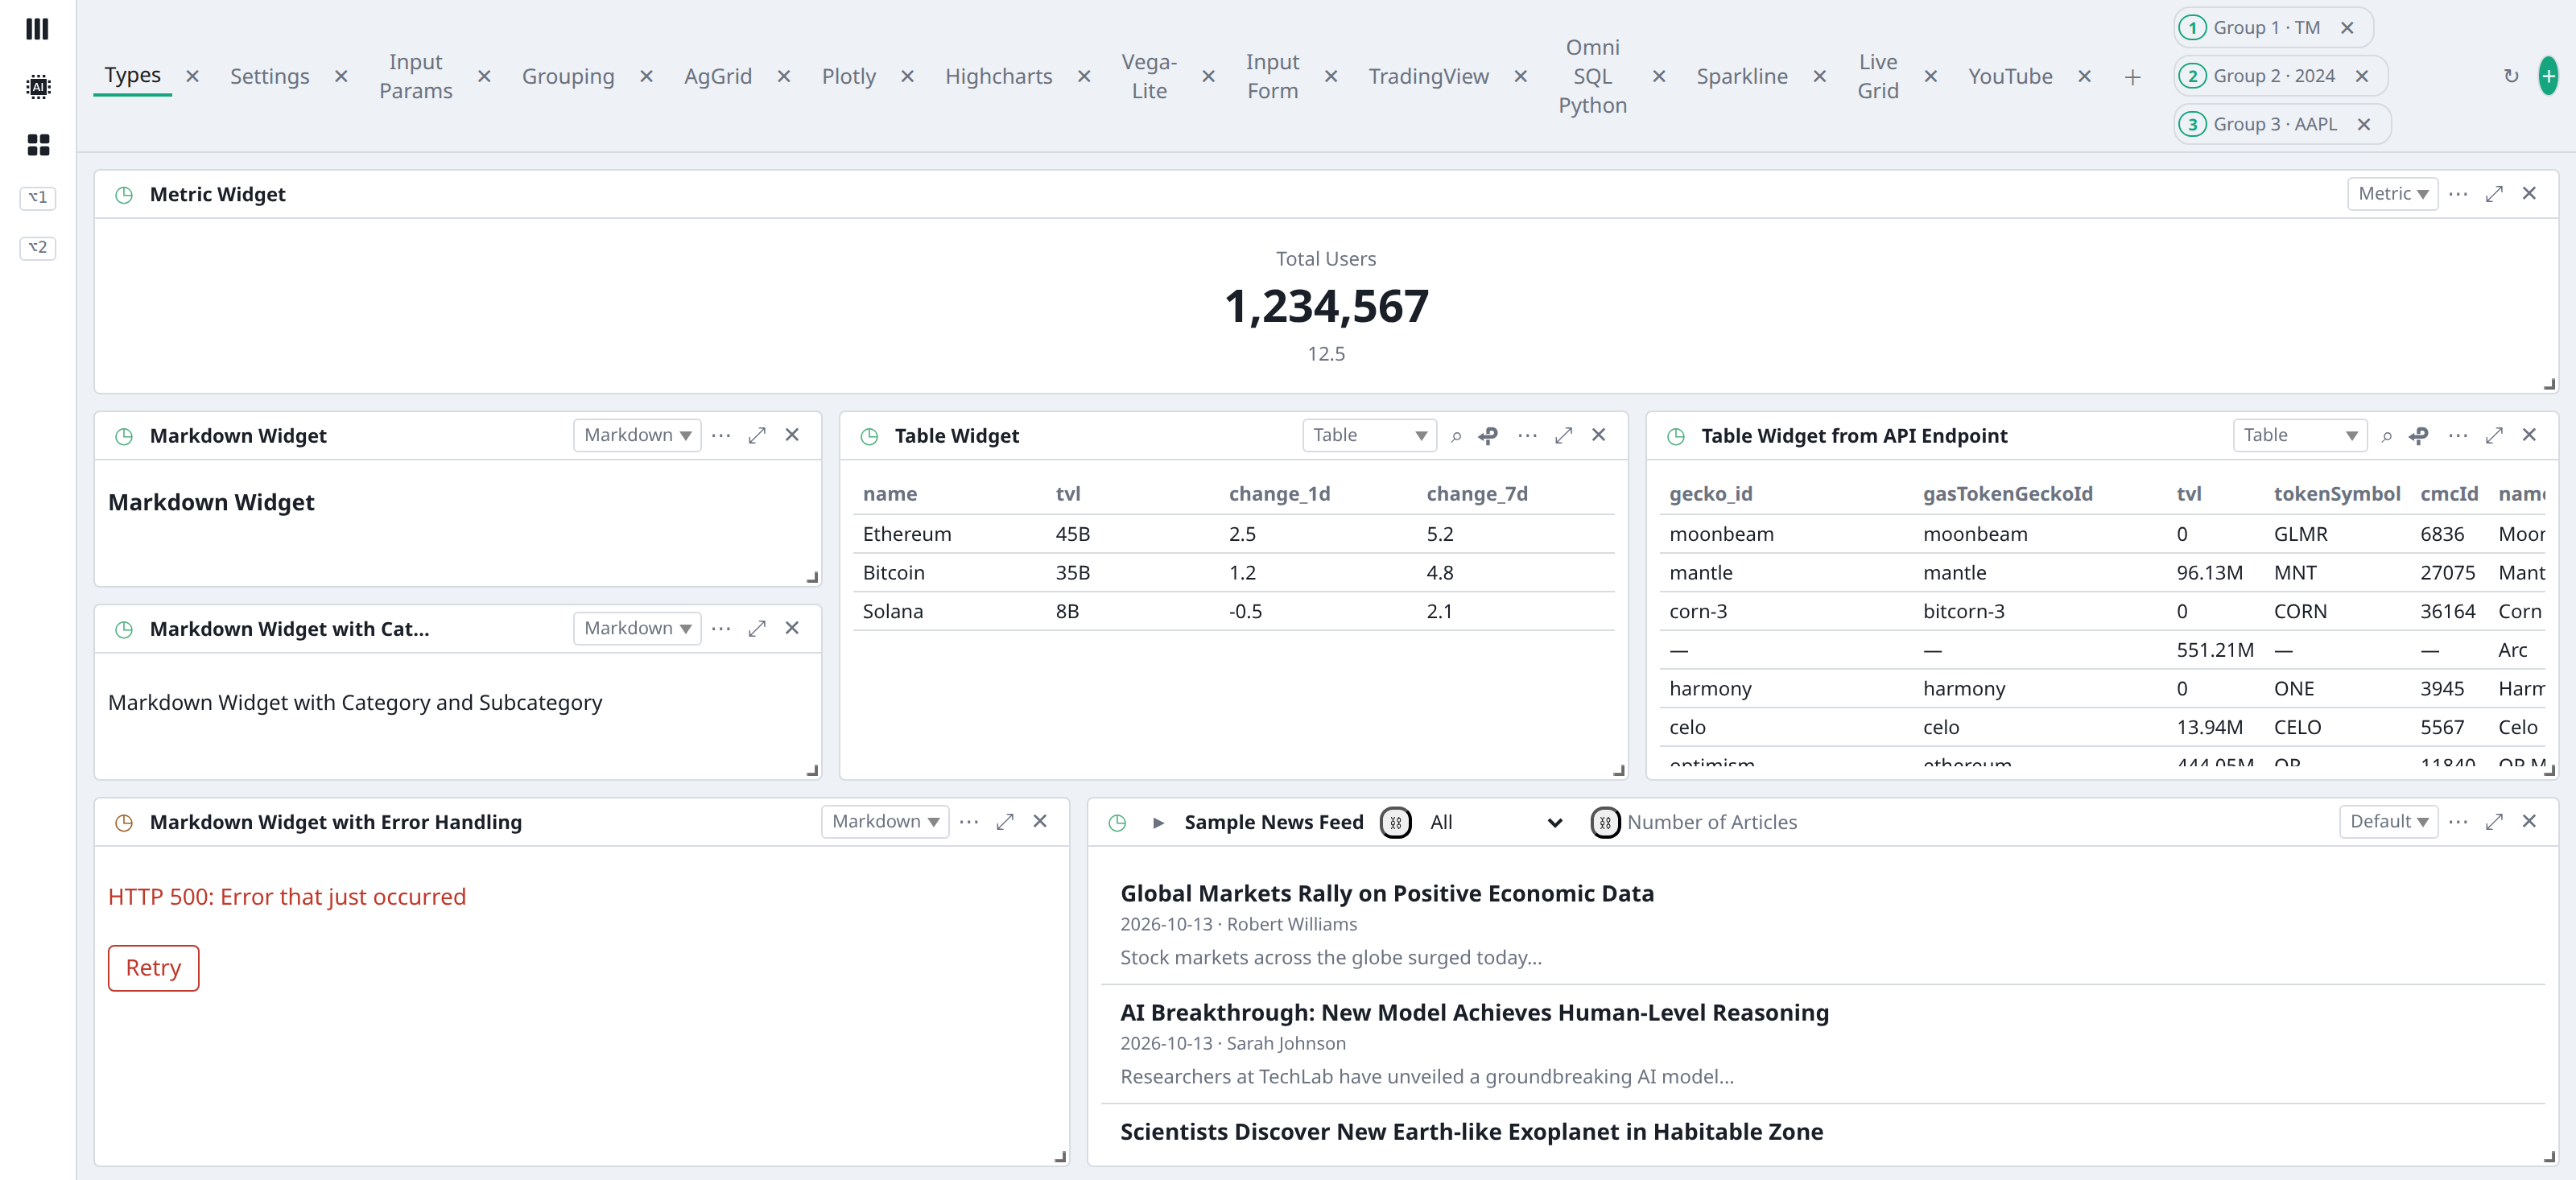2576x1180 pixels.
Task: Open the AI chip icon in sidebar
Action: point(37,87)
